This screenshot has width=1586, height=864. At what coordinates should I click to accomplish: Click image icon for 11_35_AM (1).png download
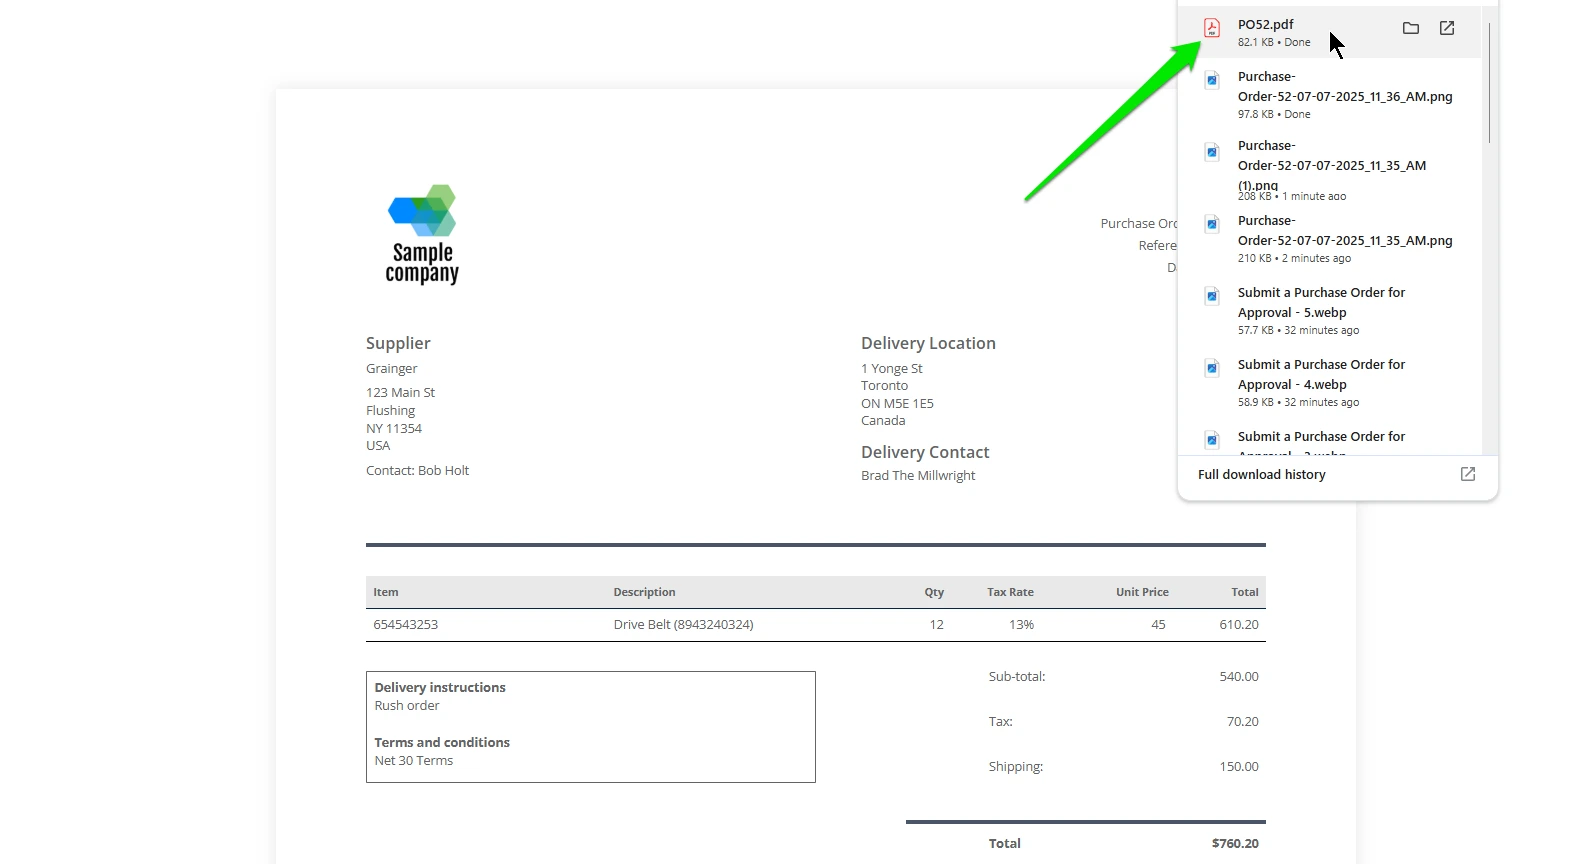[1212, 152]
